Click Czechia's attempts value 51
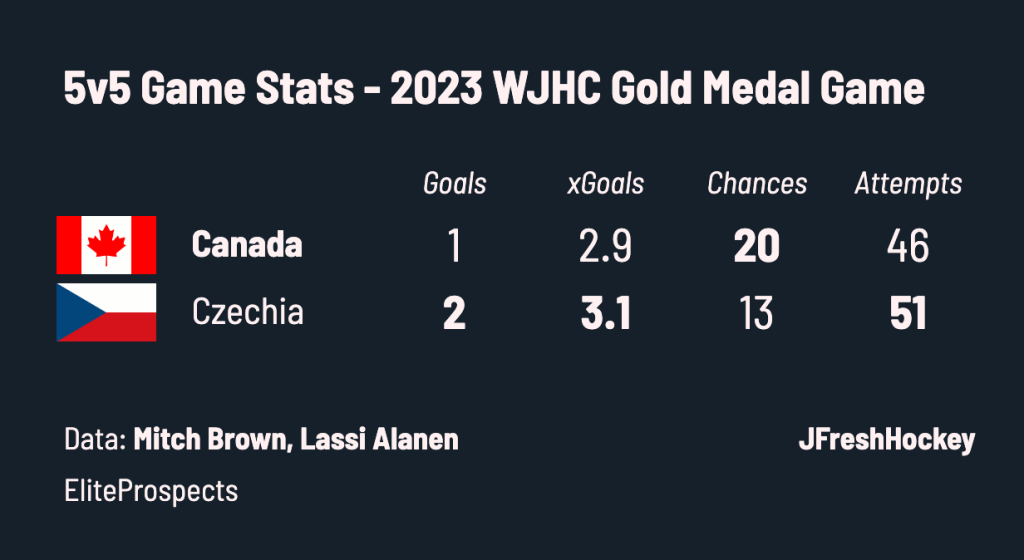The image size is (1024, 560). pyautogui.click(x=908, y=313)
